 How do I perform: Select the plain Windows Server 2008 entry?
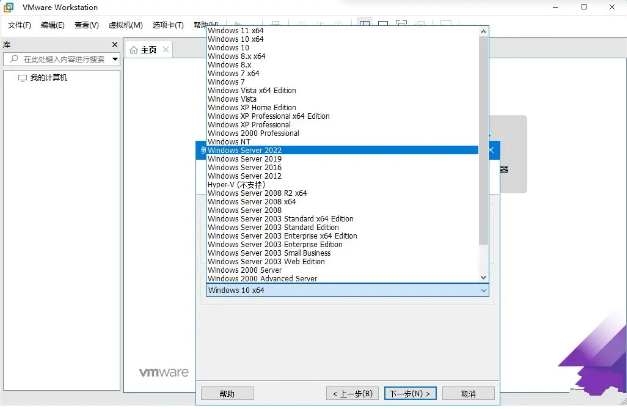tap(342, 210)
